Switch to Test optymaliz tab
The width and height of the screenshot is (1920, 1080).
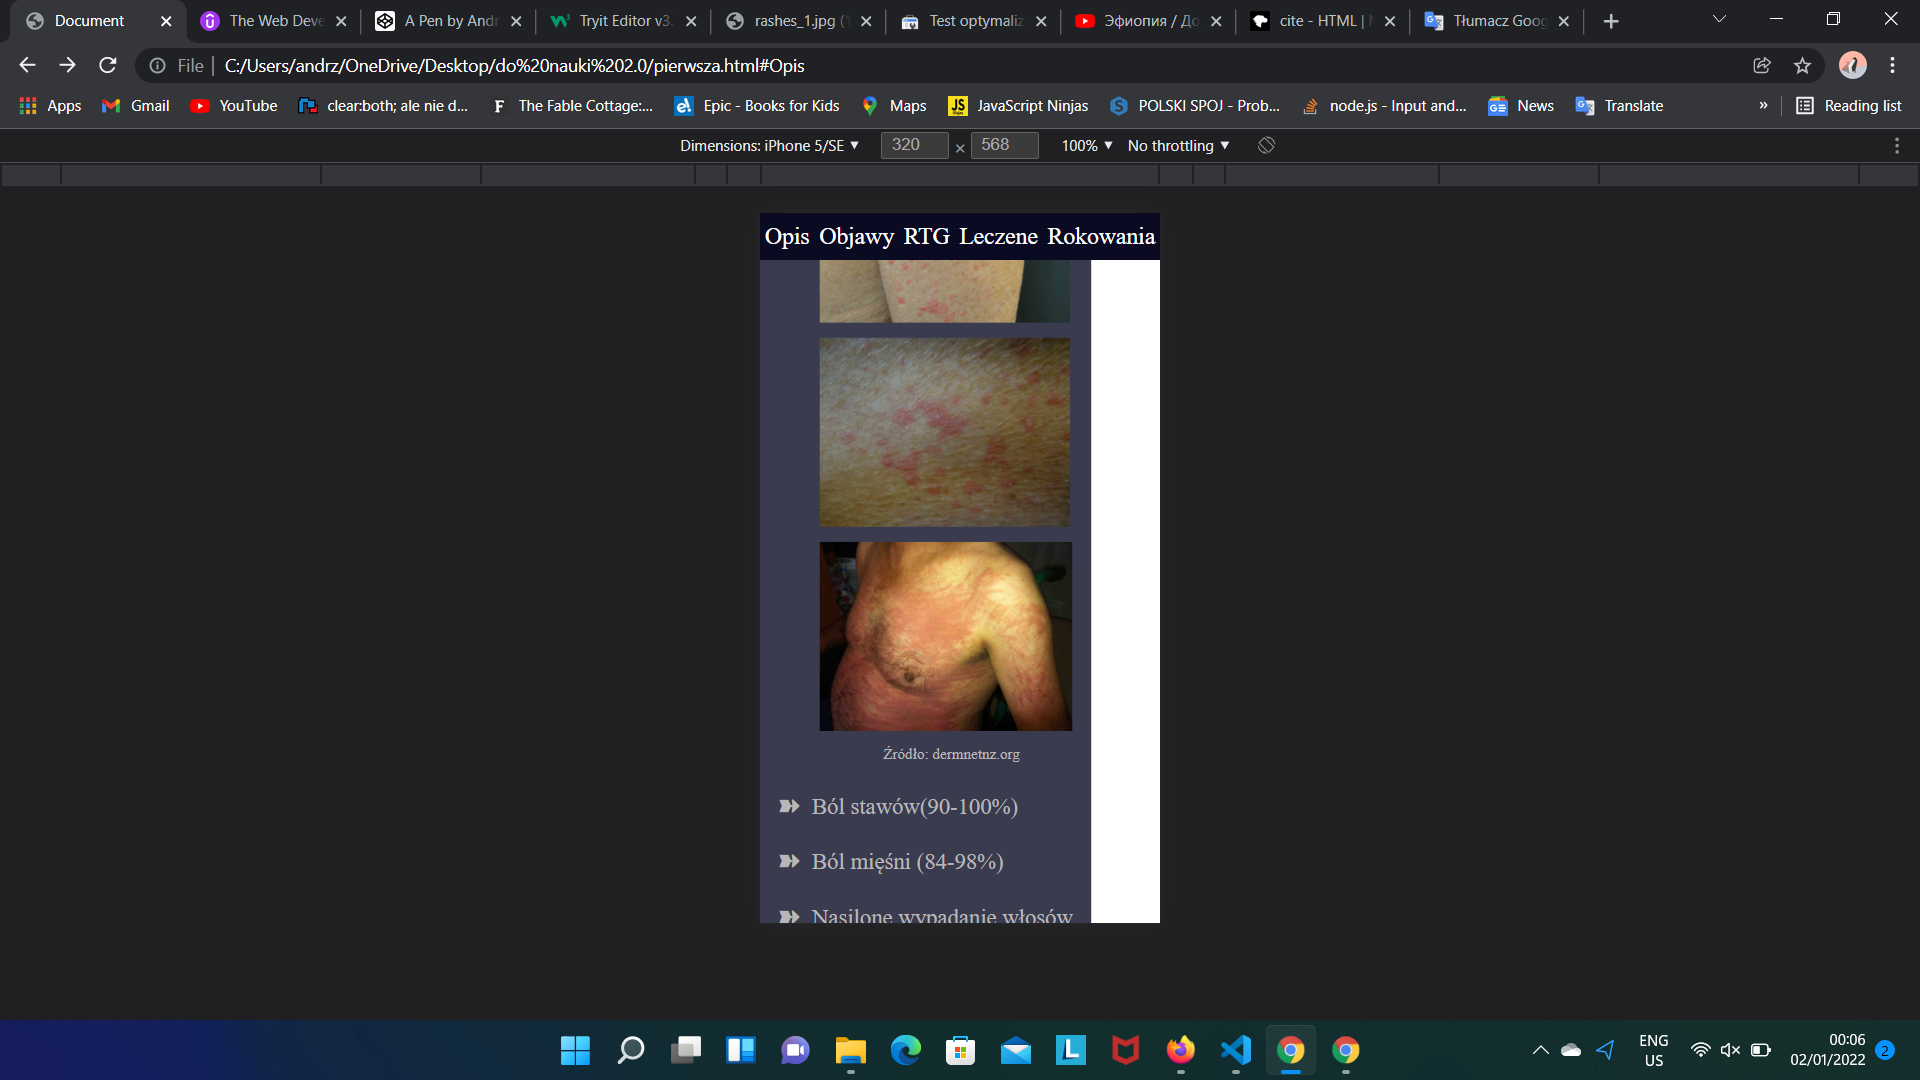pyautogui.click(x=972, y=21)
